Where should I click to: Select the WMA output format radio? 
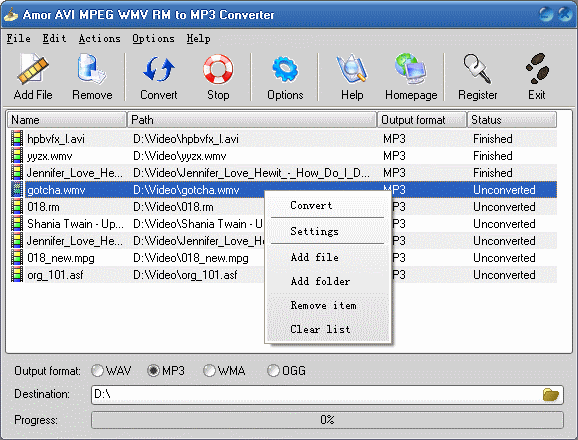(209, 370)
